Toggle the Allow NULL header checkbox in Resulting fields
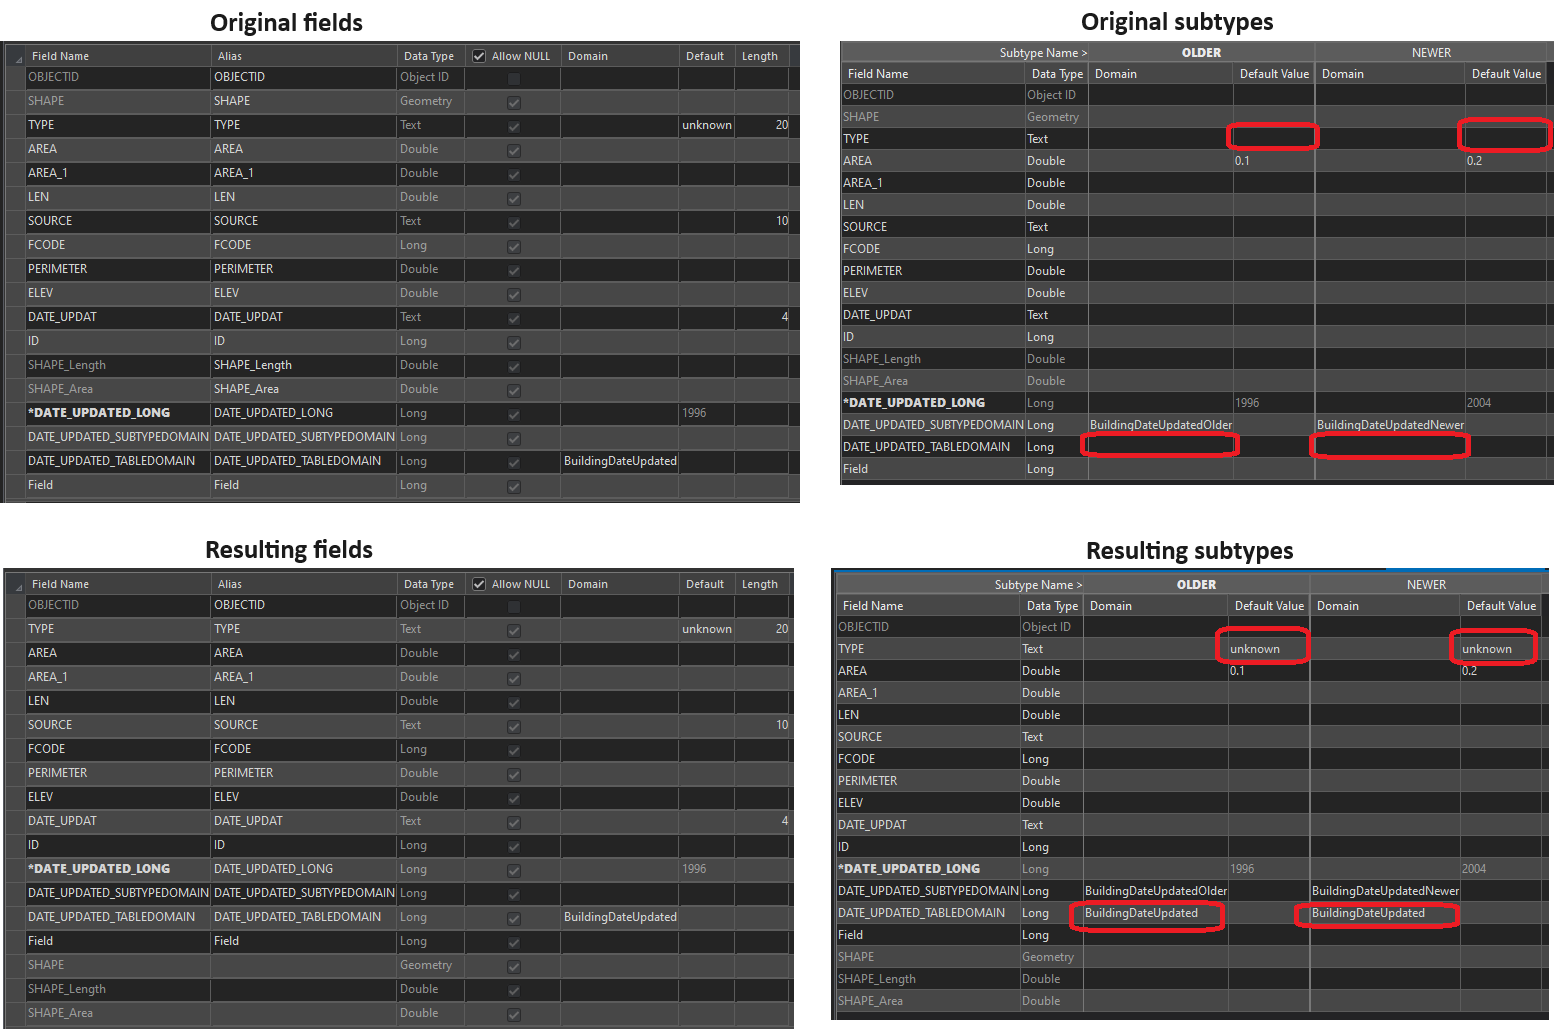Viewport: 1560px width, 1029px height. (x=478, y=583)
